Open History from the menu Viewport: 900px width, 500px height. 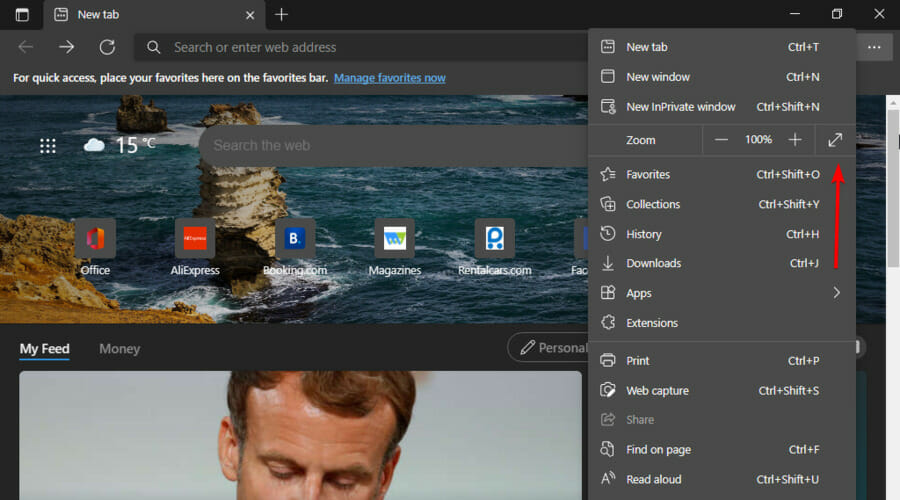644,234
